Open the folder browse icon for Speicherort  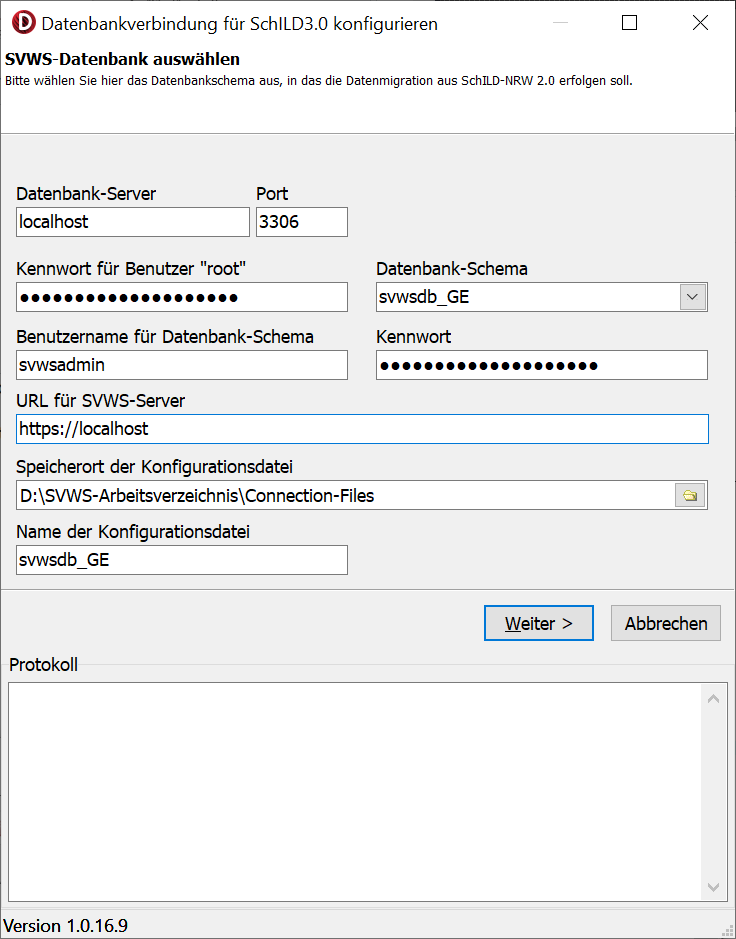[690, 495]
